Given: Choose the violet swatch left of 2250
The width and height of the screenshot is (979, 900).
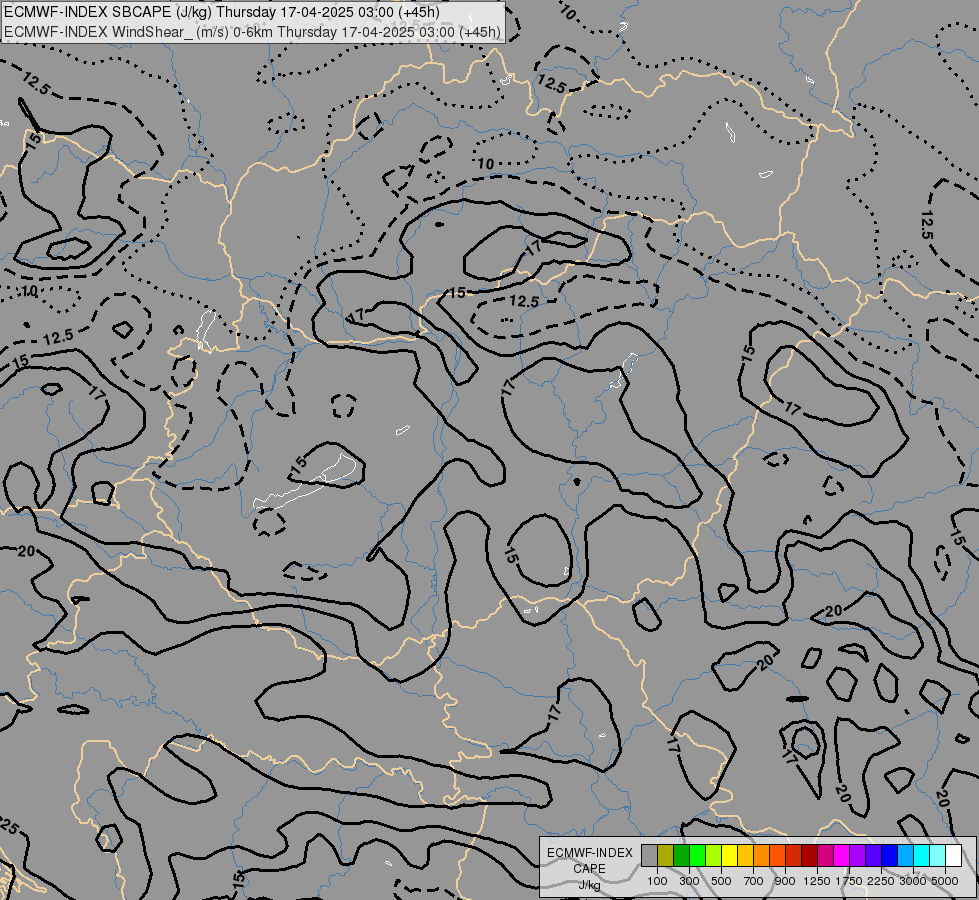Looking at the screenshot, I should coord(873,856).
